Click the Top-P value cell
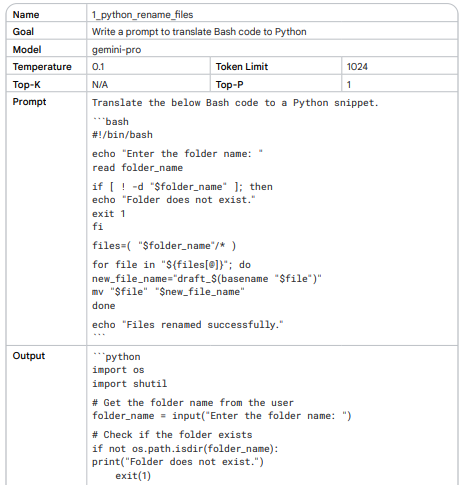Image resolution: width=465 pixels, height=485 pixels. [x=399, y=85]
